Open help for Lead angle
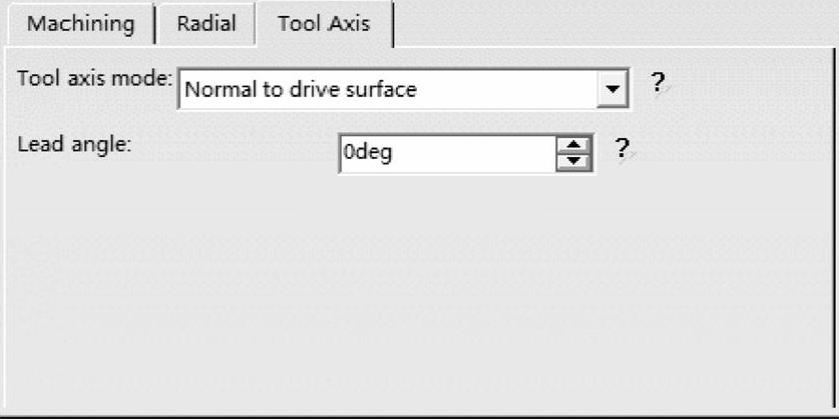 [x=622, y=150]
